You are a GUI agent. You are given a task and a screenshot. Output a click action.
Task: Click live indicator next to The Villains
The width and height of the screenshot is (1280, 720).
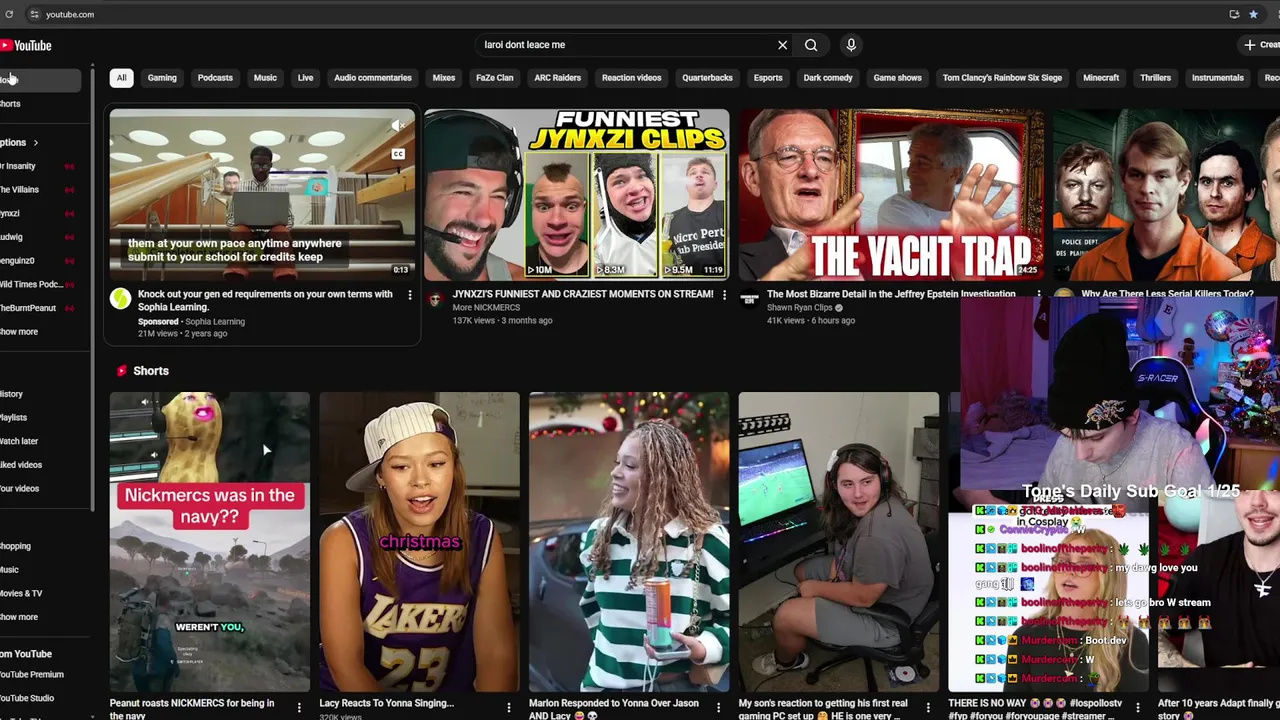(69, 190)
